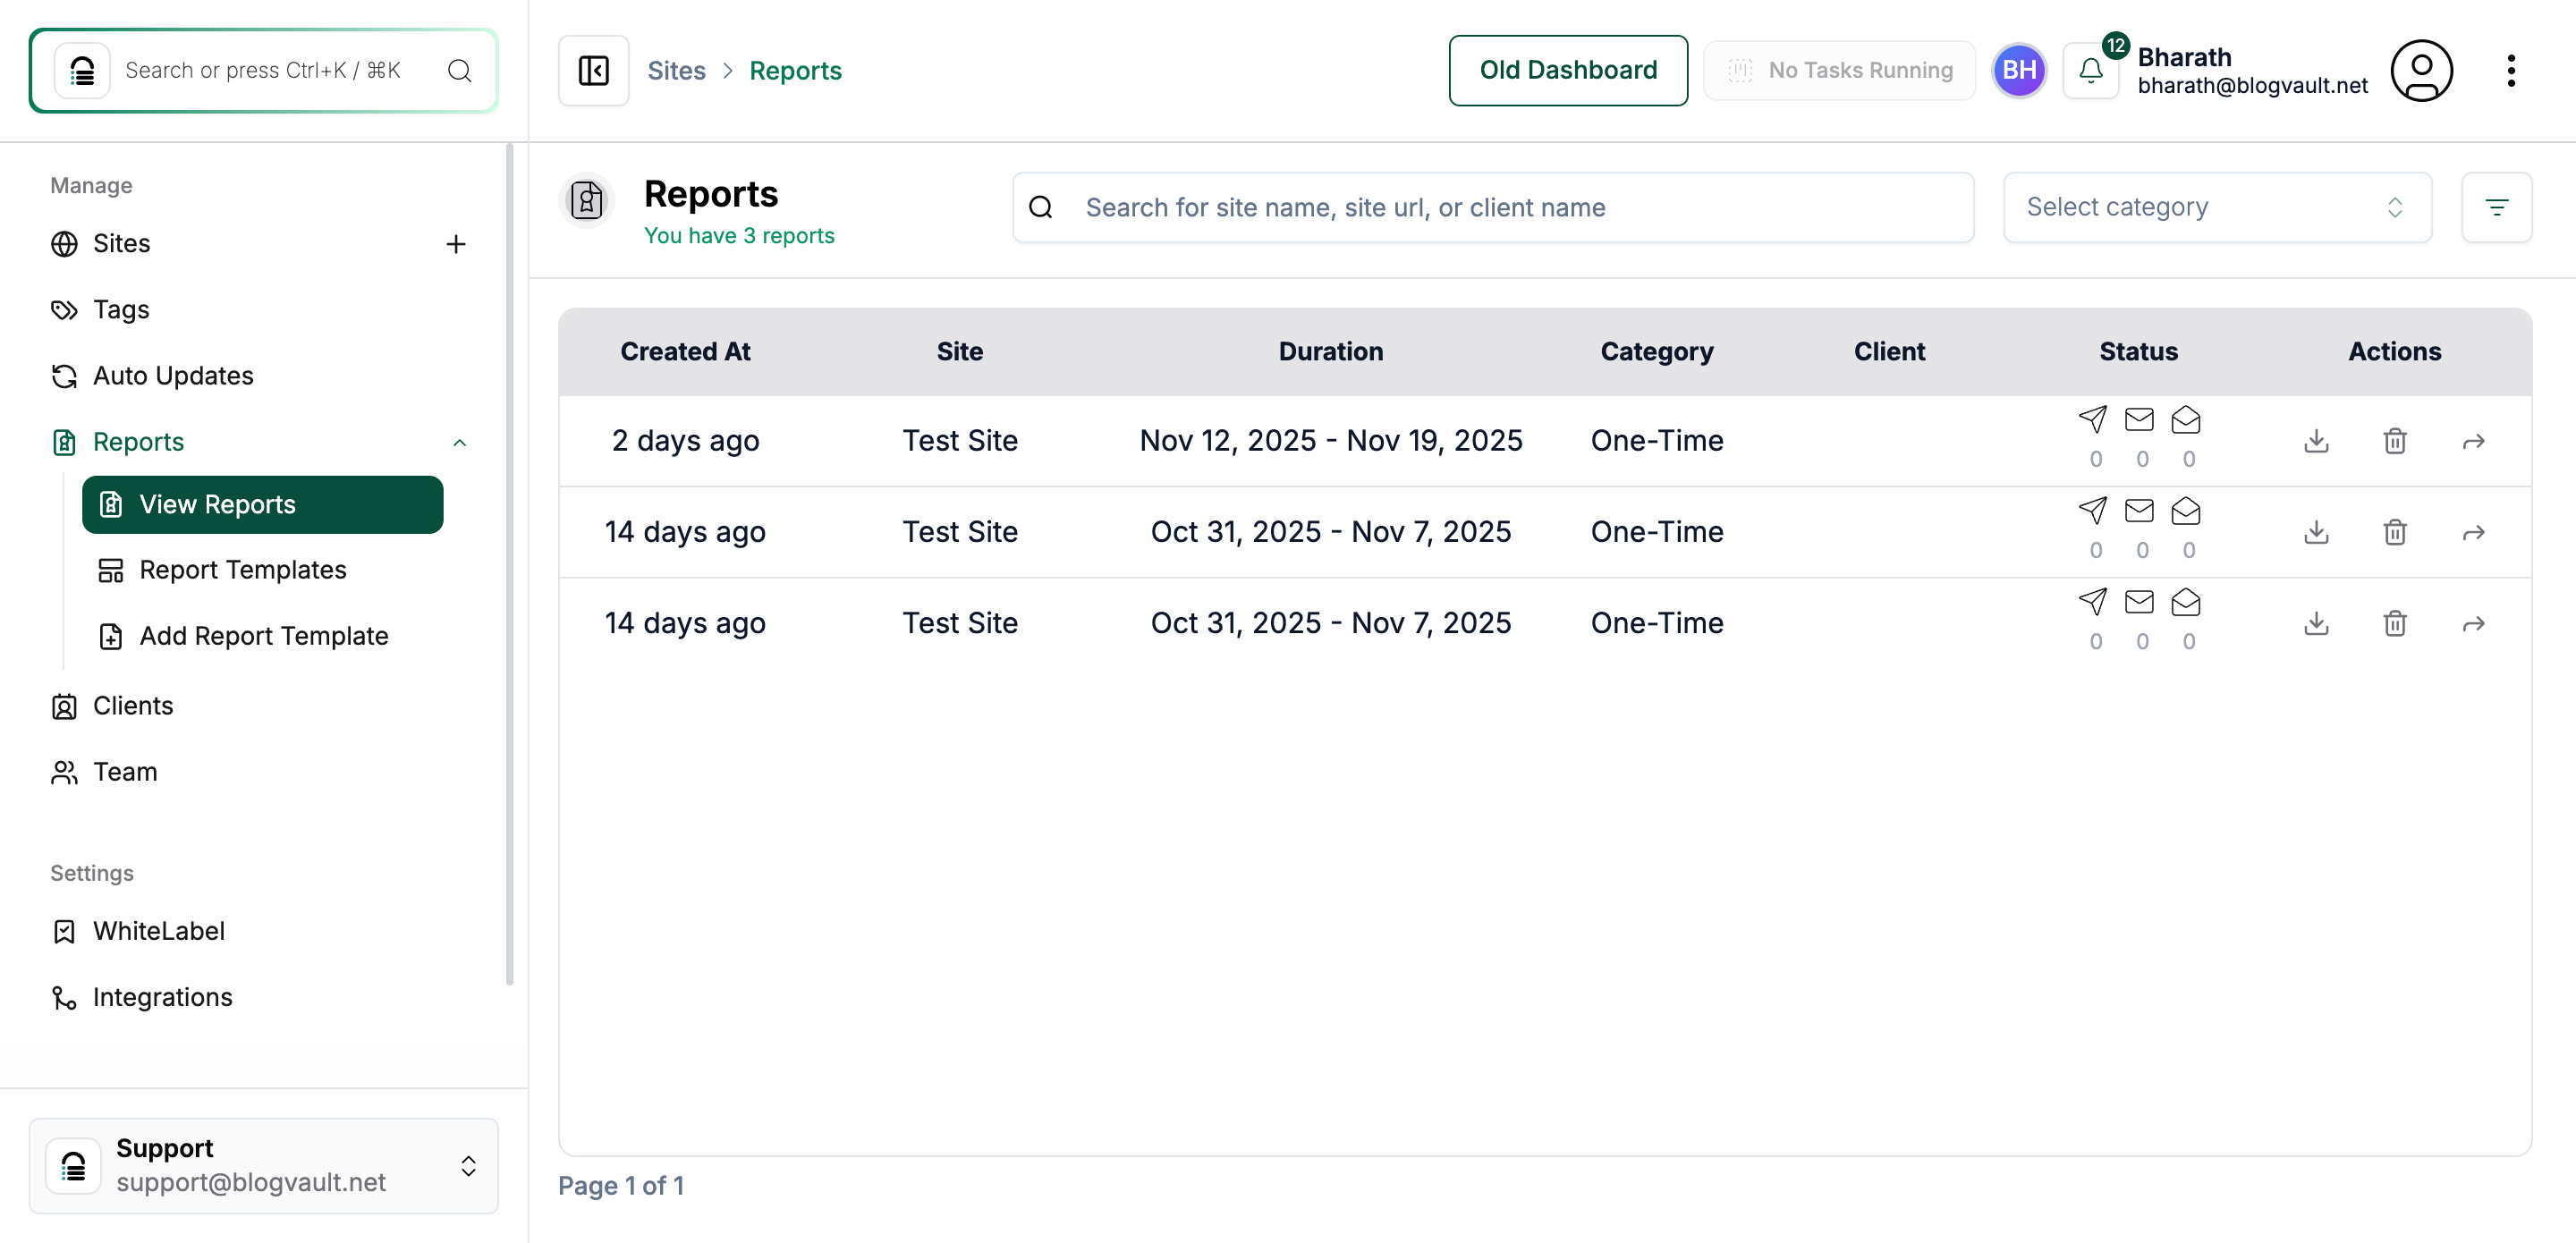
Task: Expand the Support panel chevron
Action: click(x=467, y=1165)
